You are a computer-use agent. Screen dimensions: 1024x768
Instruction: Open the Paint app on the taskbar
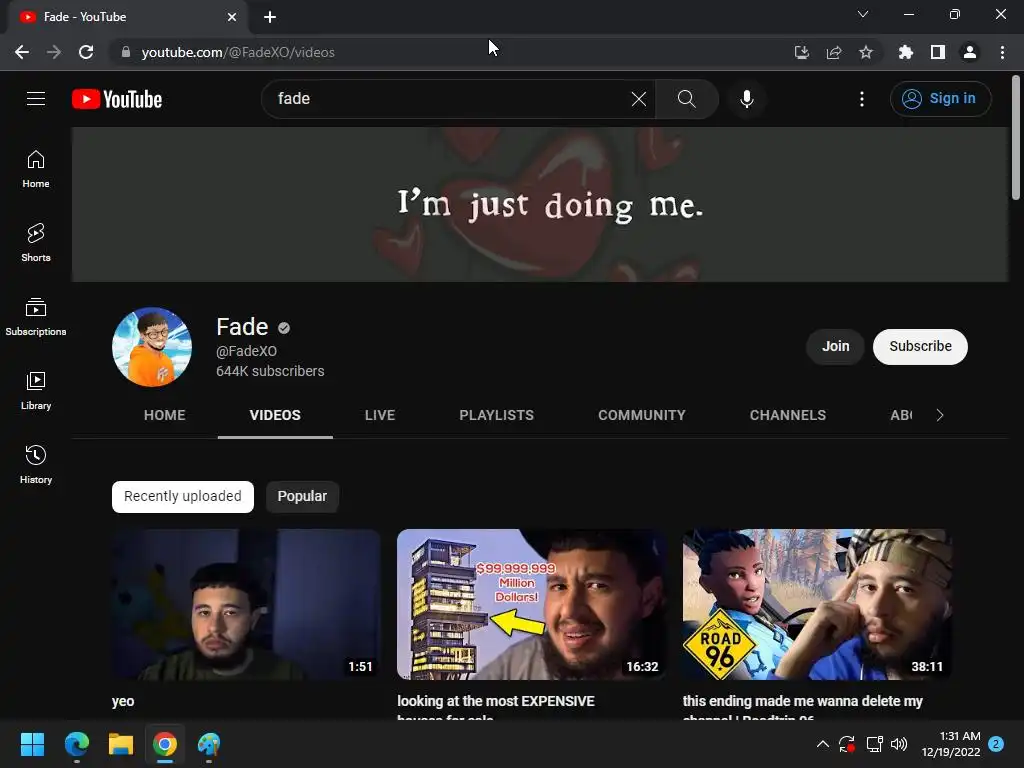tap(209, 744)
